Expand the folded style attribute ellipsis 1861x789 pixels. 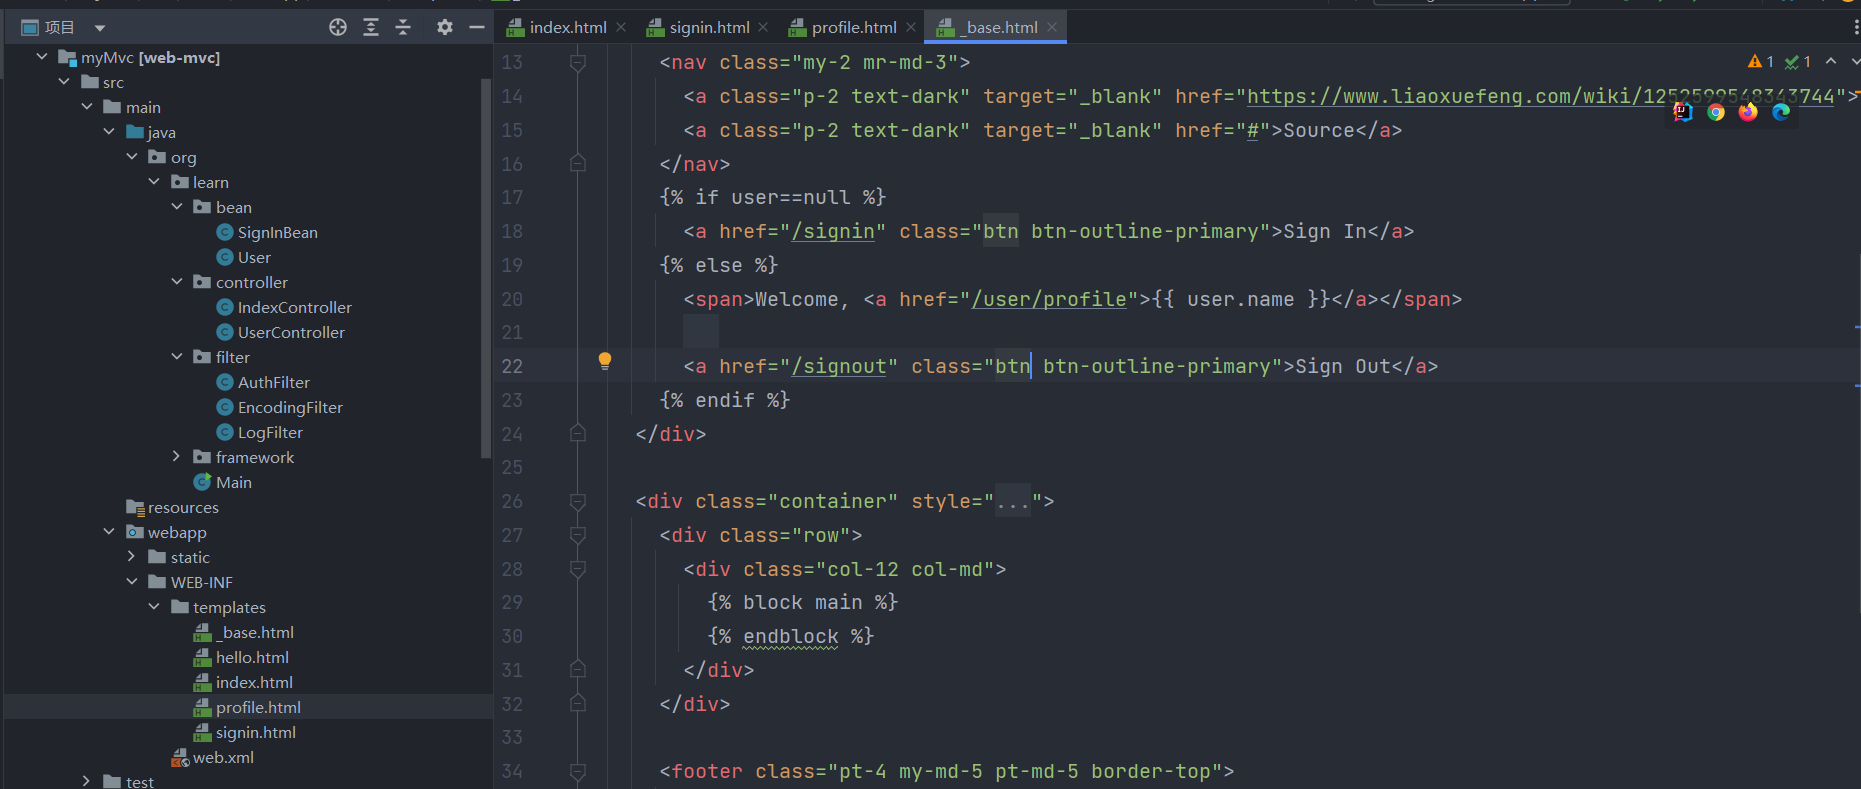pos(1013,501)
